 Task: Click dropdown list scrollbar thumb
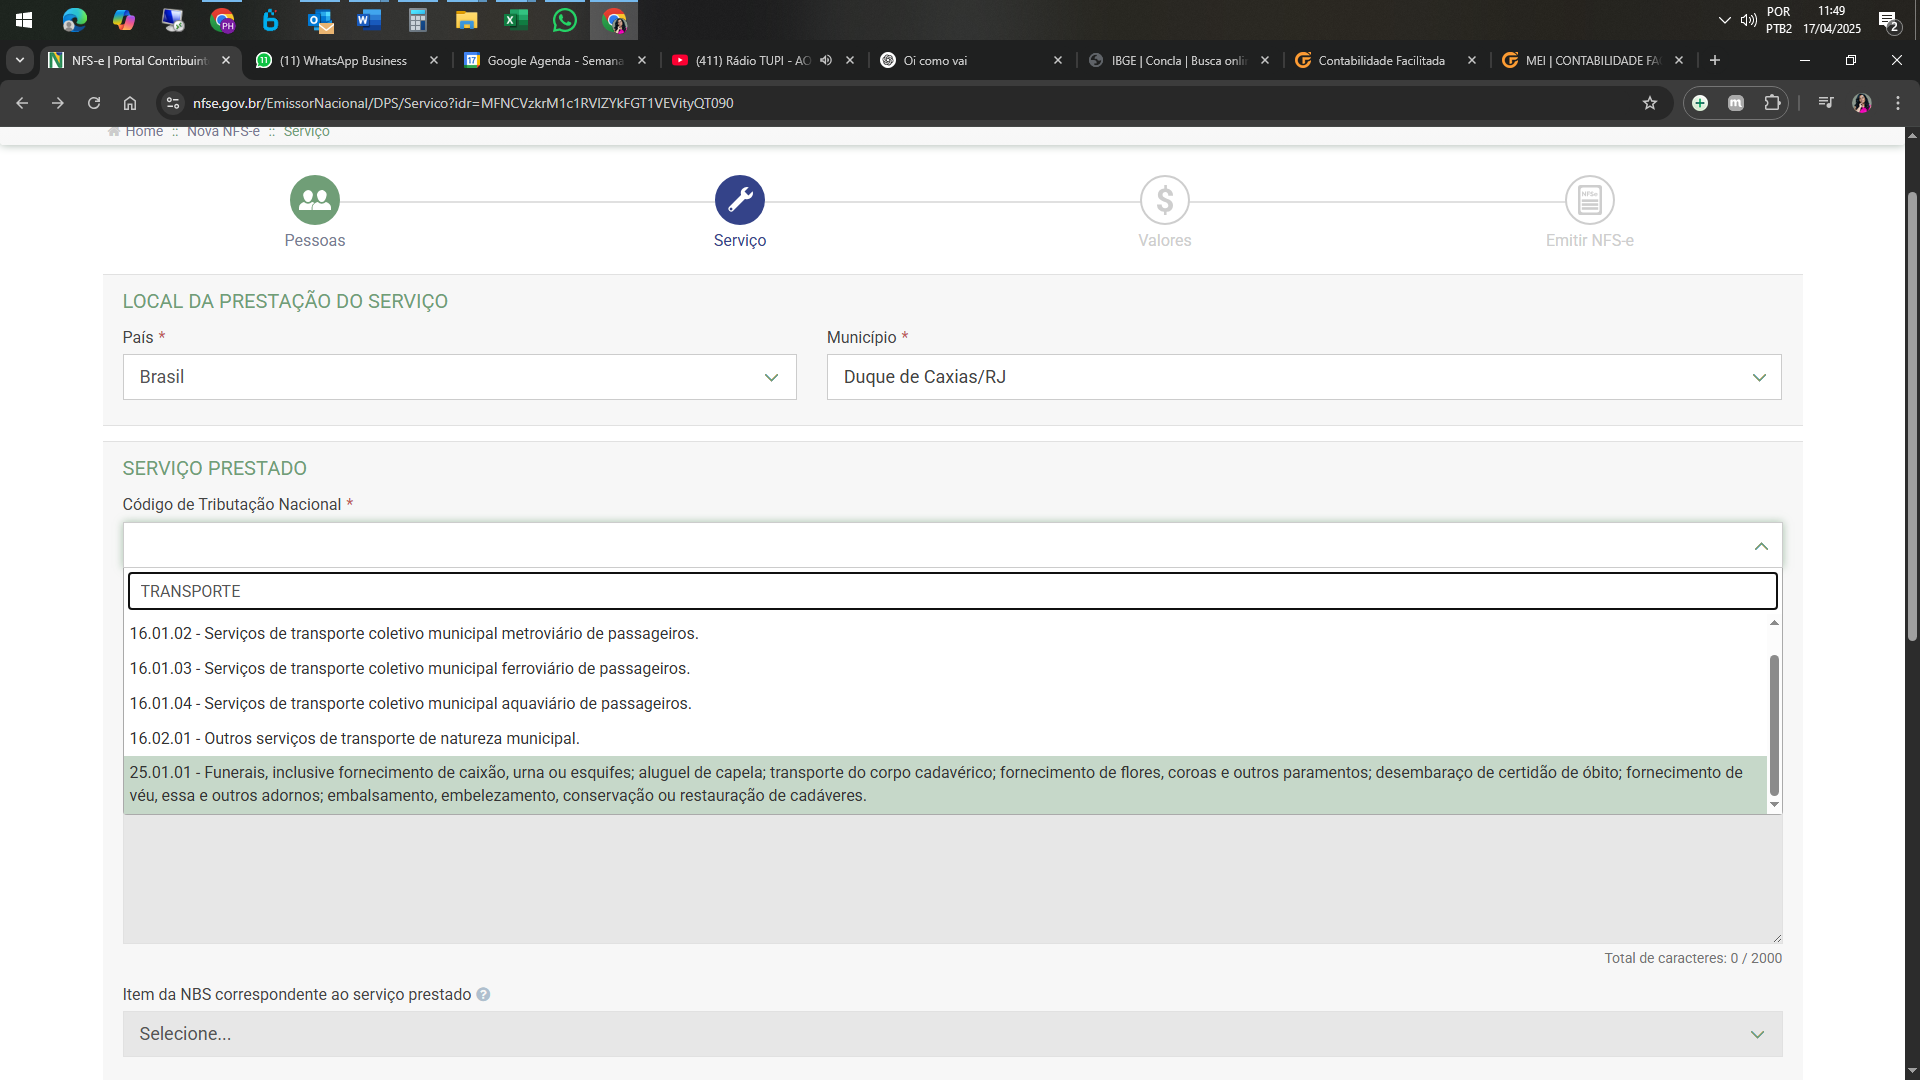click(1774, 726)
